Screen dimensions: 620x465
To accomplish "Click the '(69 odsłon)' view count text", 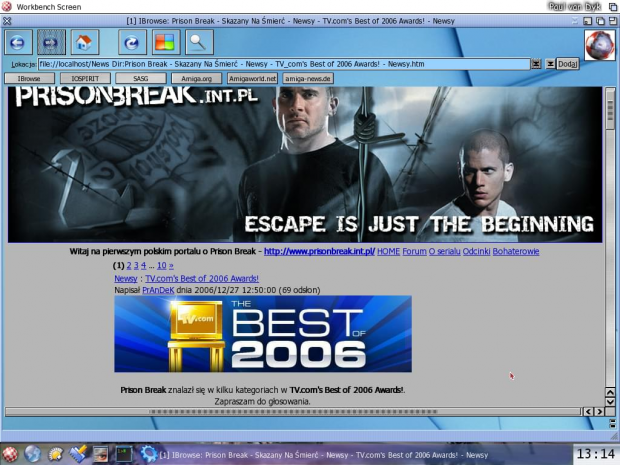I will (x=299, y=290).
